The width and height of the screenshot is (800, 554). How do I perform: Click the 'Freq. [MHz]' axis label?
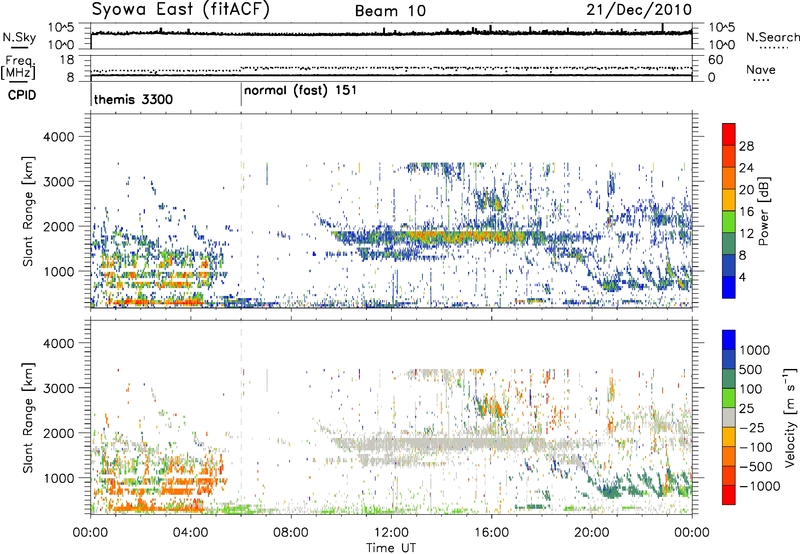tap(18, 67)
